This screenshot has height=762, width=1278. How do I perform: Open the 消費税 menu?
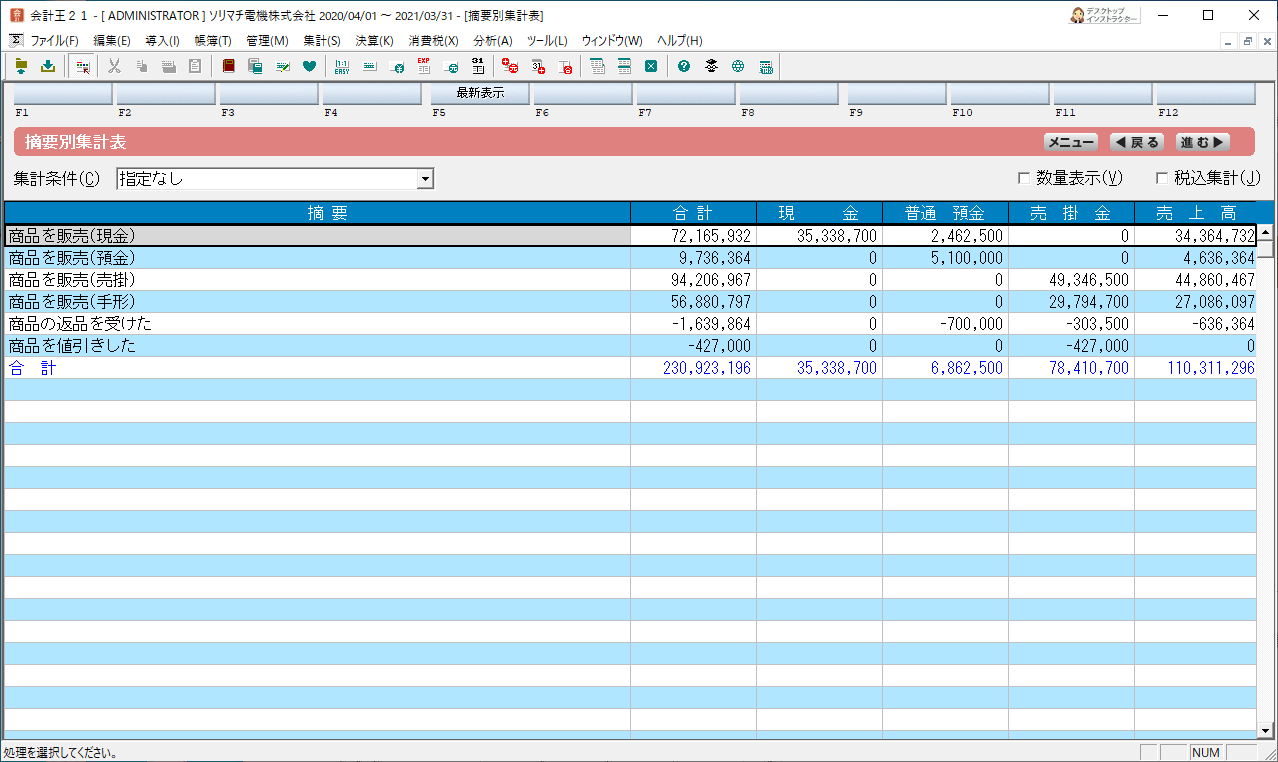pyautogui.click(x=433, y=41)
